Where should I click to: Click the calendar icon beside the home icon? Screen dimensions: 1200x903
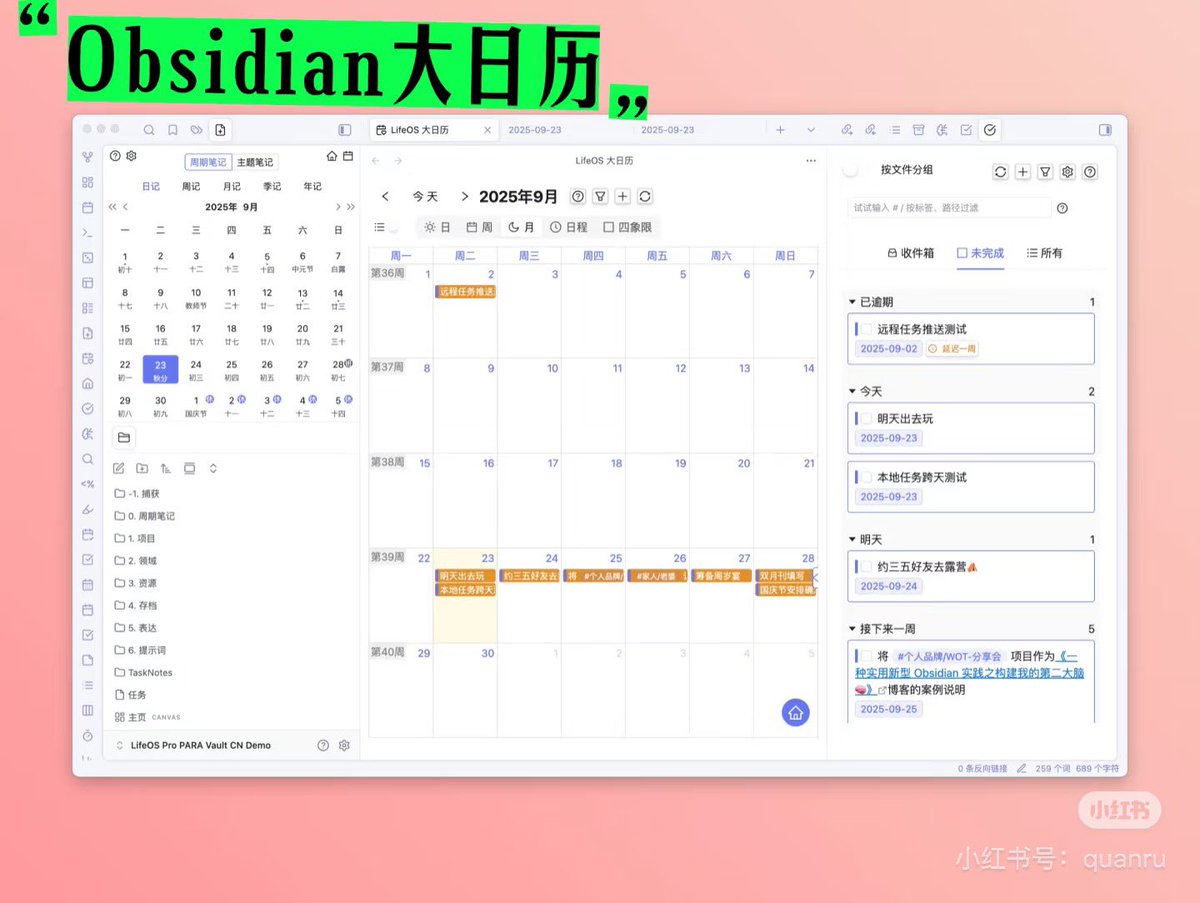pyautogui.click(x=348, y=156)
